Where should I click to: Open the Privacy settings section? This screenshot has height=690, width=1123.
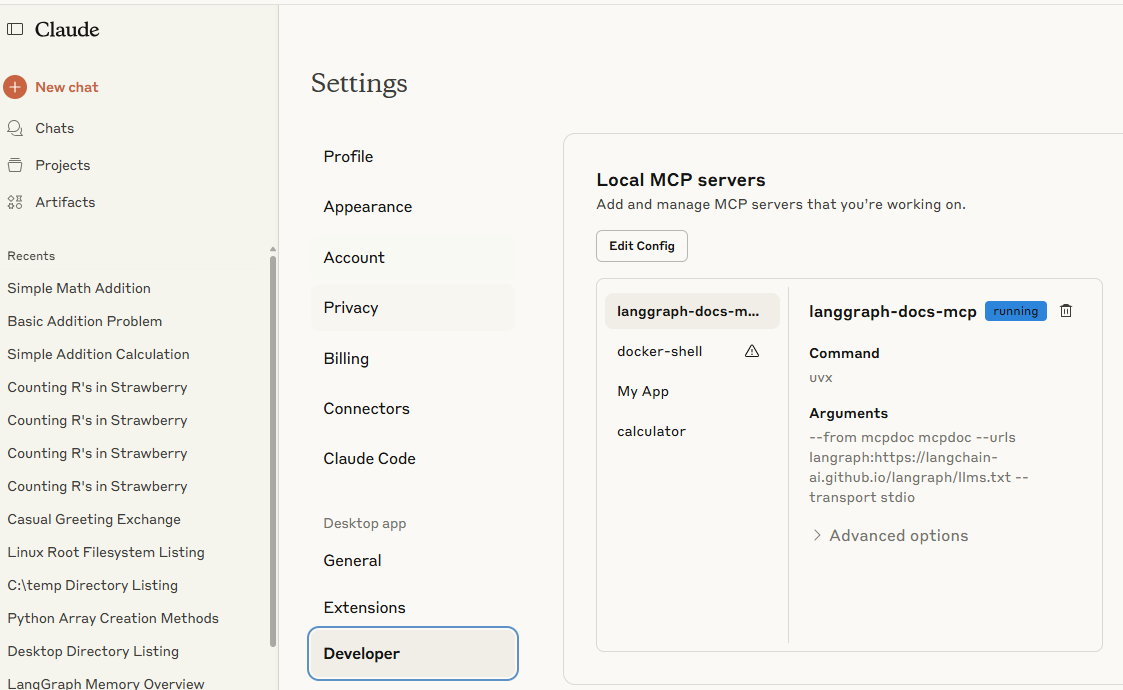(x=351, y=308)
